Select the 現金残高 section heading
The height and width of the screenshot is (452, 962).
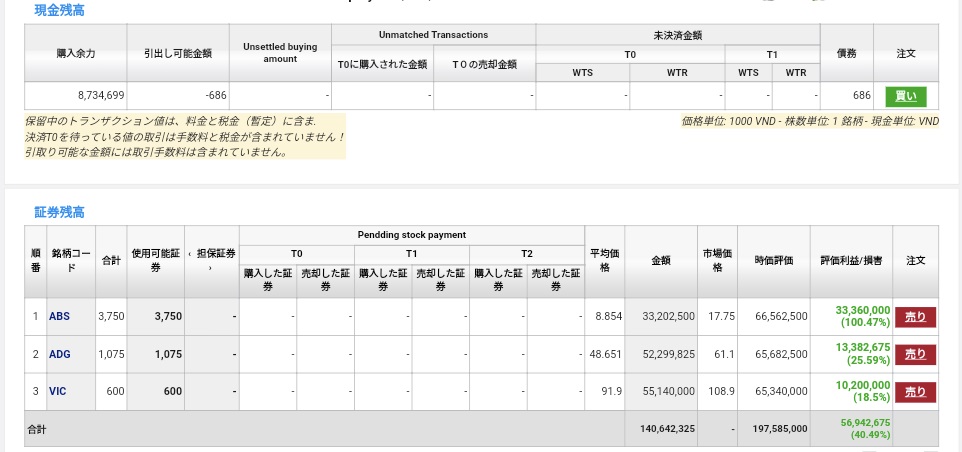tap(59, 9)
